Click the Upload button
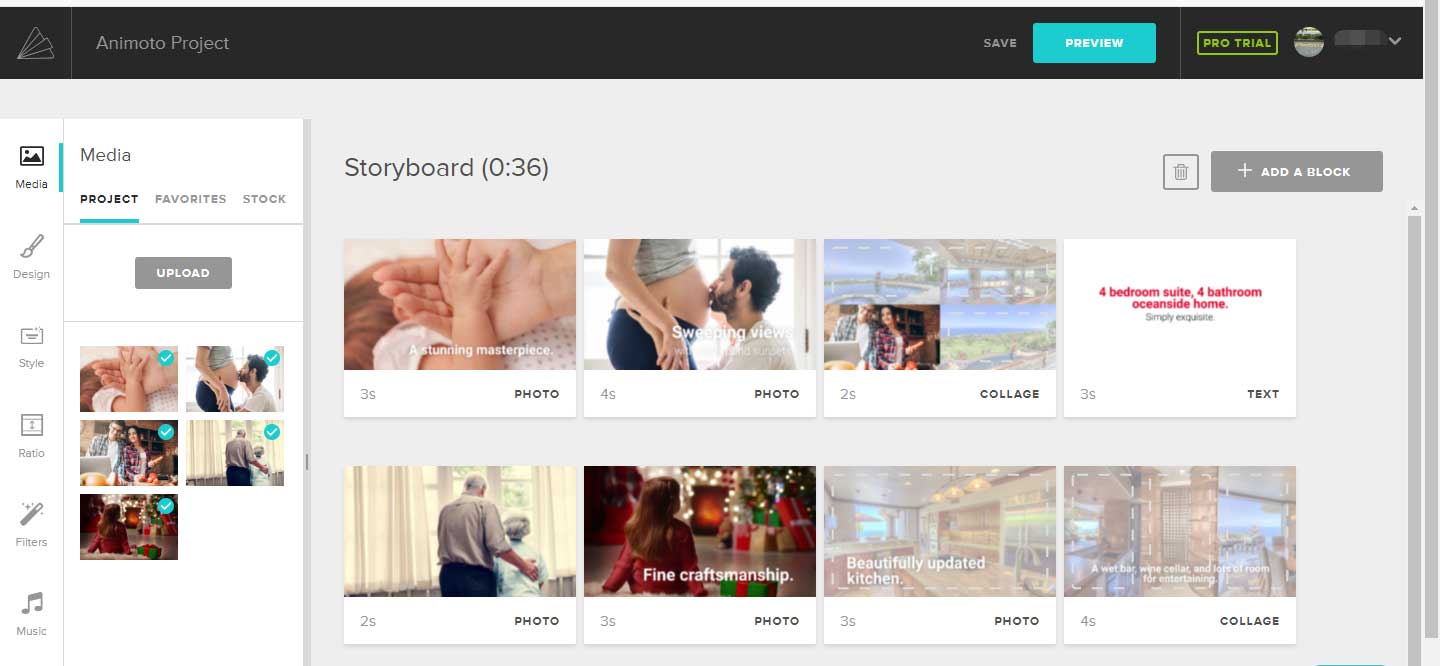 tap(183, 272)
